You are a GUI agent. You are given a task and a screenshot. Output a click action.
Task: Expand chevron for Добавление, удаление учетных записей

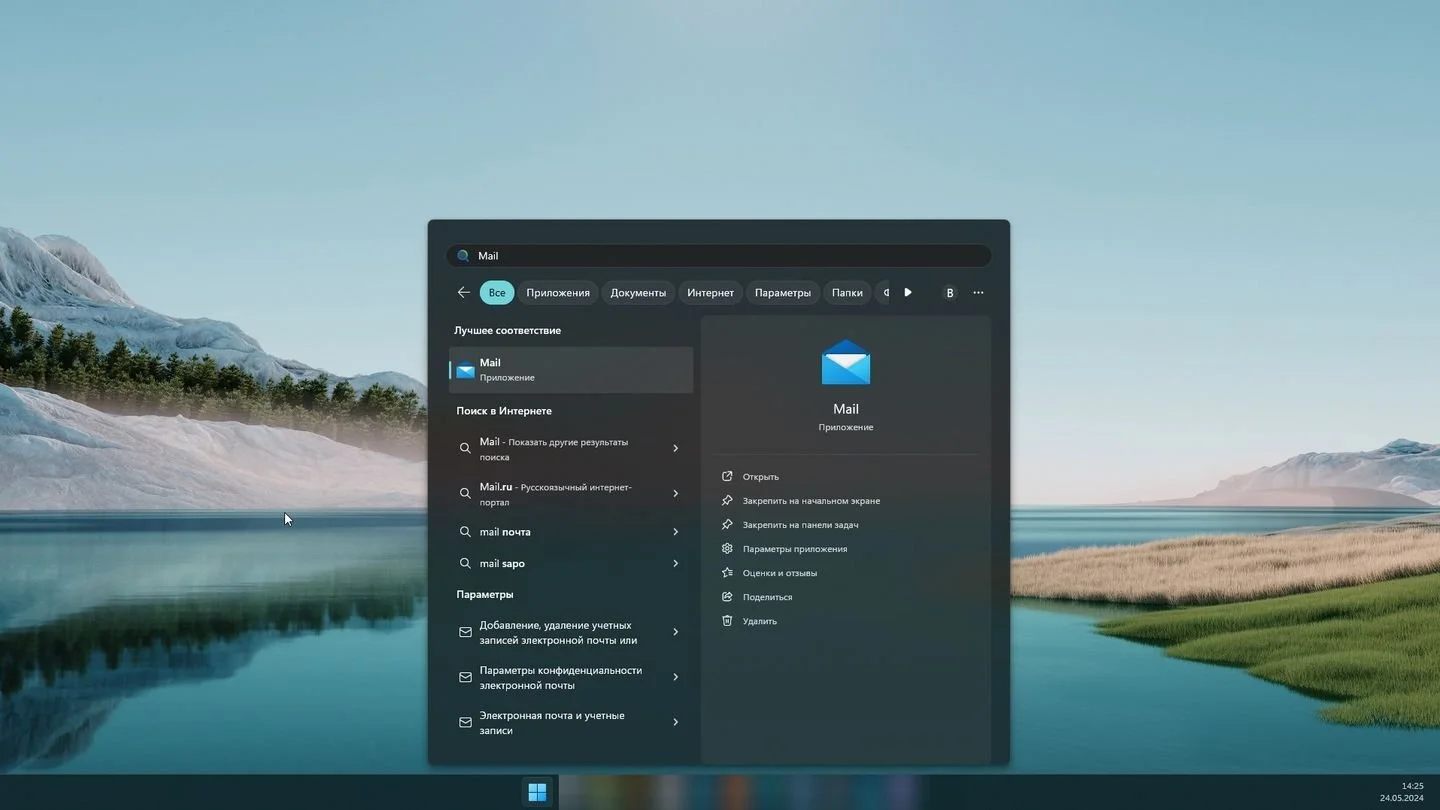click(676, 633)
